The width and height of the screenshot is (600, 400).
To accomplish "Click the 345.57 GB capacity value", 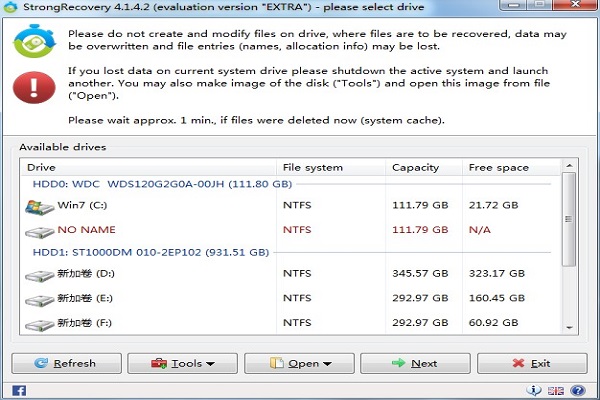I will (420, 274).
